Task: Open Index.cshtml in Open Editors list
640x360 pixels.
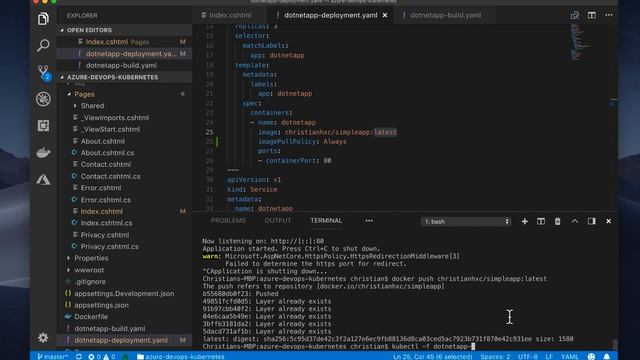Action: pyautogui.click(x=124, y=42)
